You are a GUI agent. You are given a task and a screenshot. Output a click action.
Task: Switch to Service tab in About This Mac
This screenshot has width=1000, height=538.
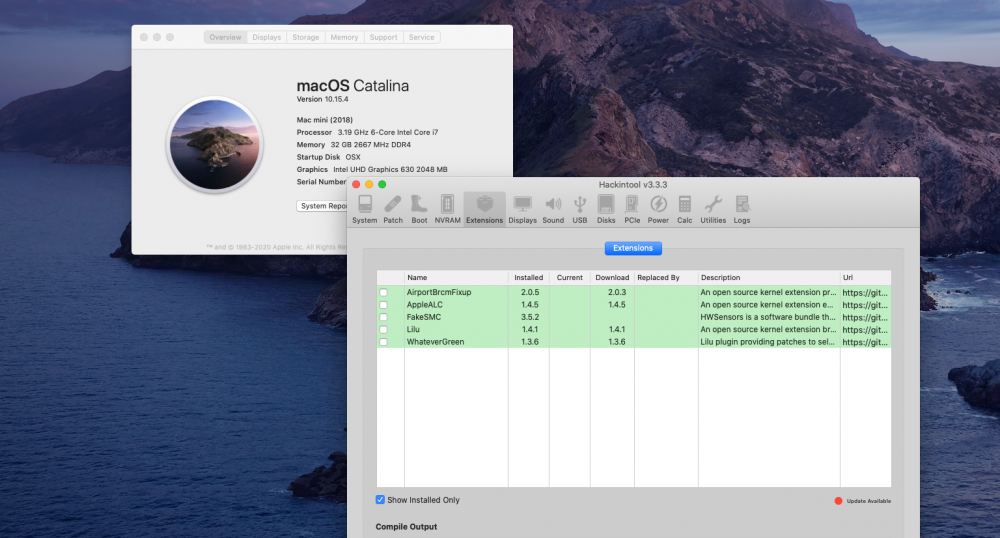coord(422,37)
